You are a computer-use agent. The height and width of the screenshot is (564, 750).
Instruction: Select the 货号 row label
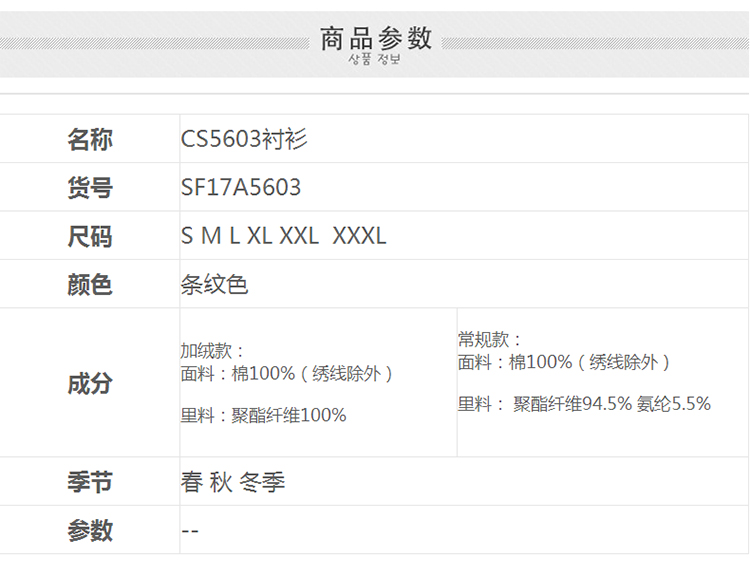pyautogui.click(x=90, y=188)
